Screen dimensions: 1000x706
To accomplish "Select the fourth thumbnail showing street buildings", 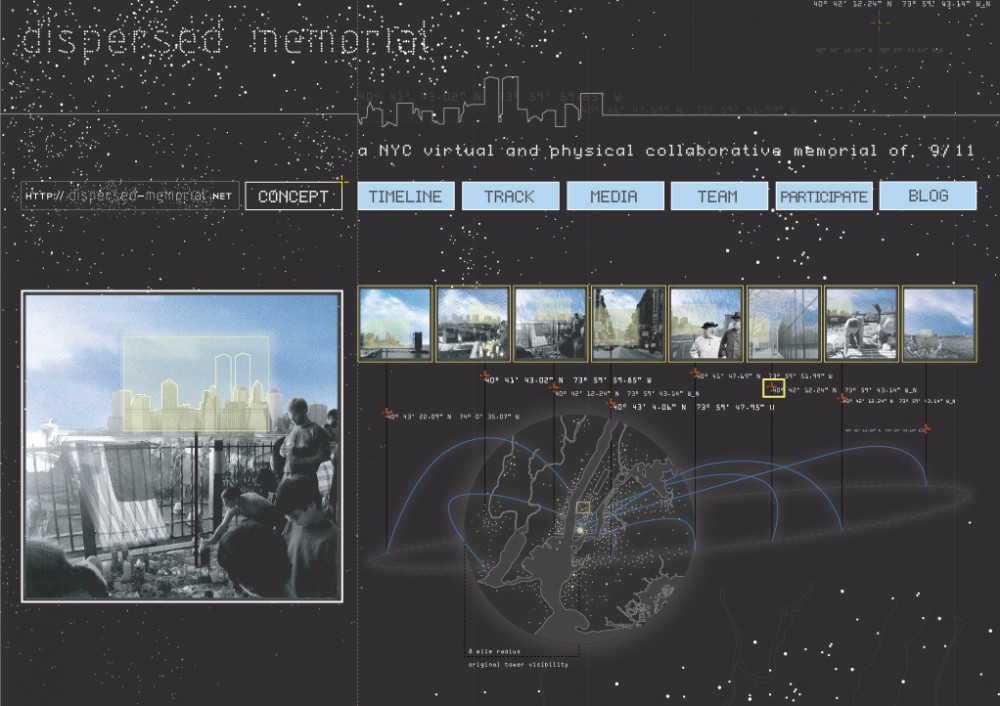I will (x=629, y=324).
